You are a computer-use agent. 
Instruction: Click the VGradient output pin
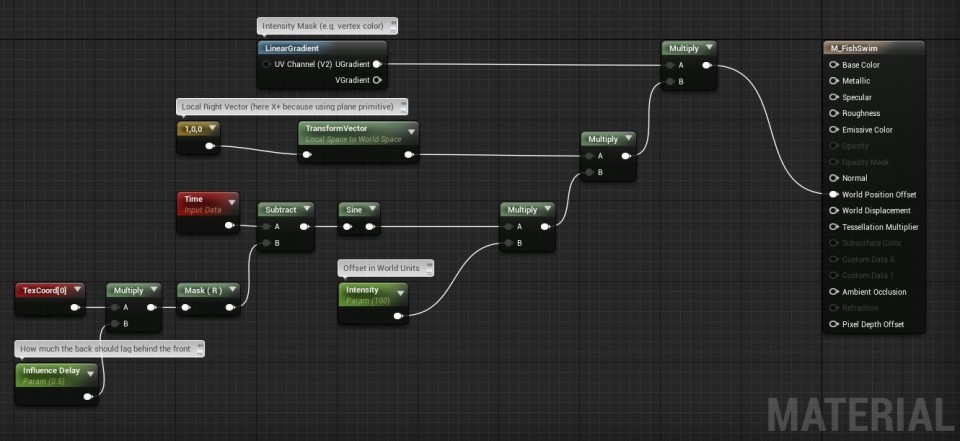point(377,80)
